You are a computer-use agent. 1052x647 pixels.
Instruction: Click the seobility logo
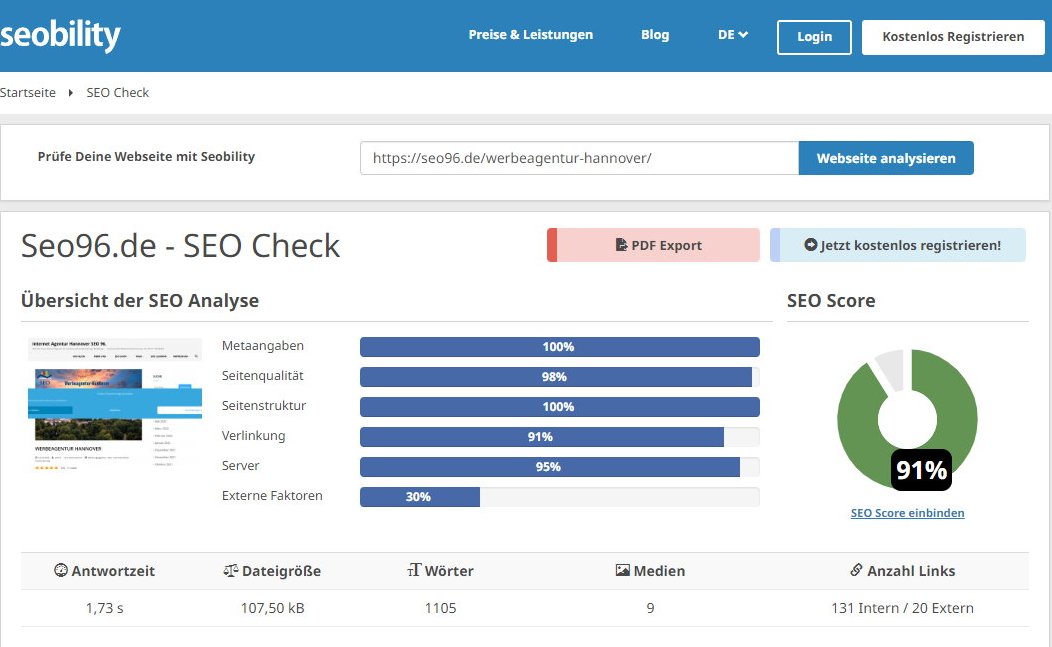click(60, 36)
